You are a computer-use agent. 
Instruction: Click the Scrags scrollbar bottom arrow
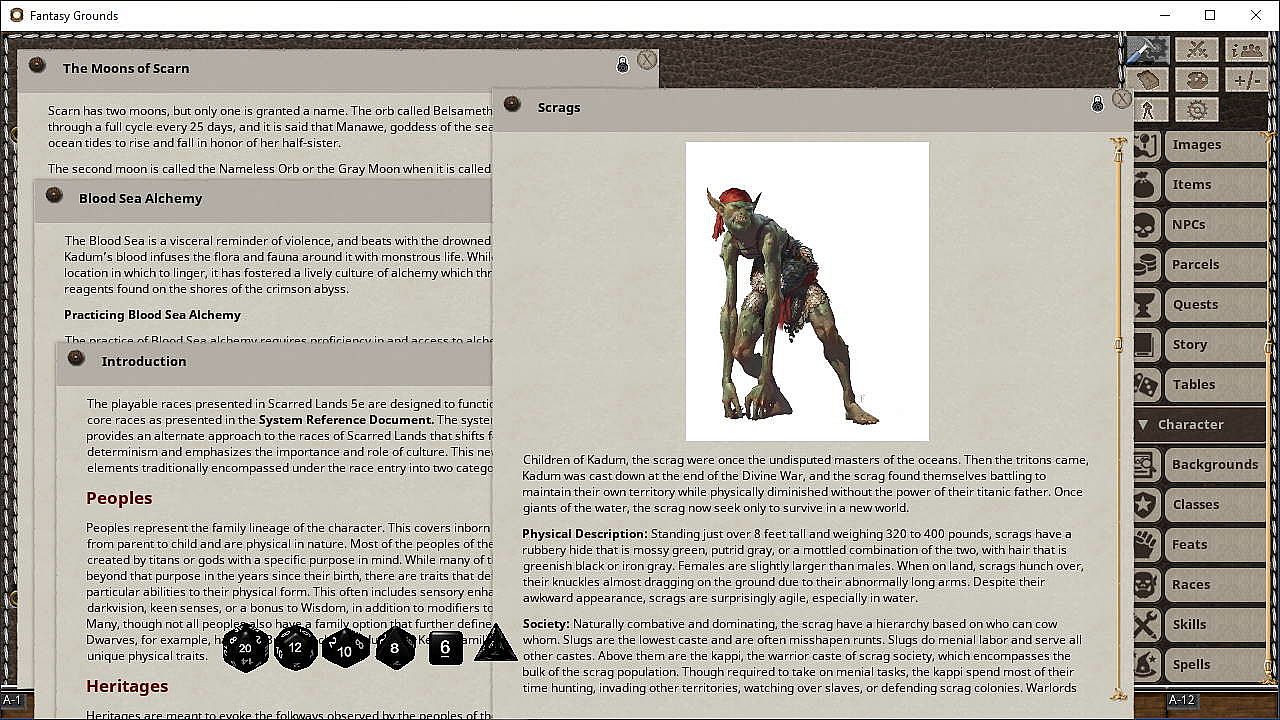1118,693
